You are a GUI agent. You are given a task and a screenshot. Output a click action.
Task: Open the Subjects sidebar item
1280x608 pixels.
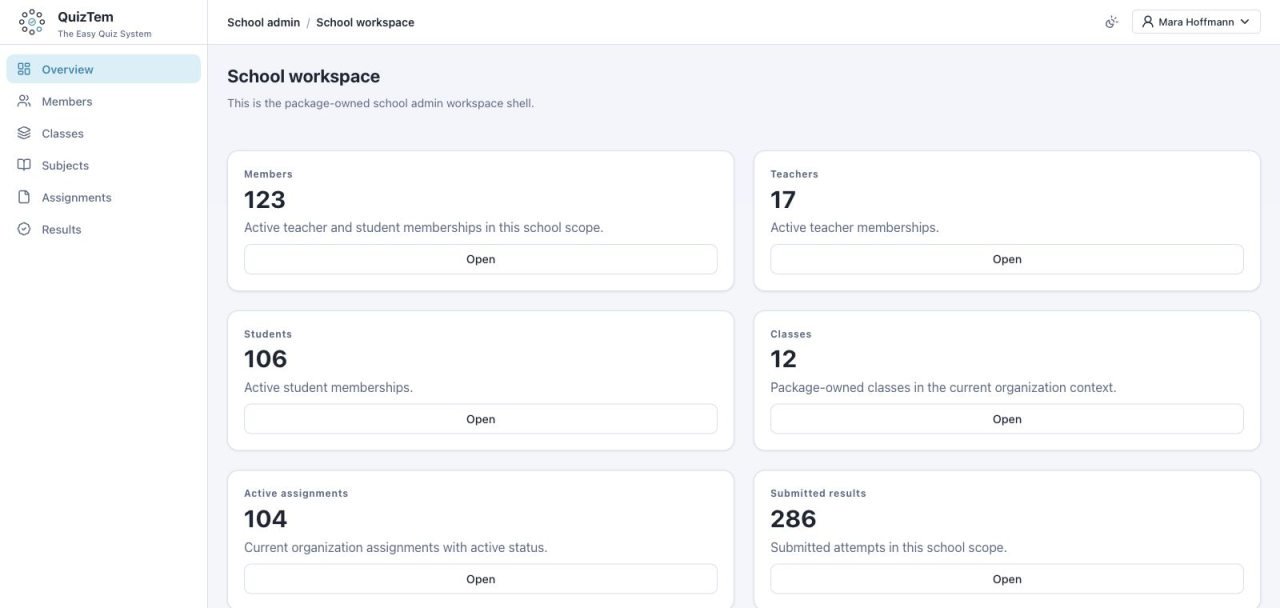104,165
